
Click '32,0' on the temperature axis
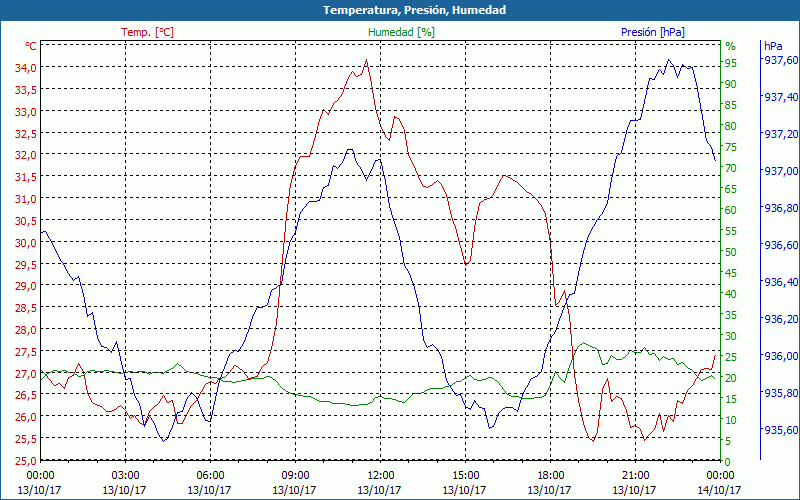26,155
